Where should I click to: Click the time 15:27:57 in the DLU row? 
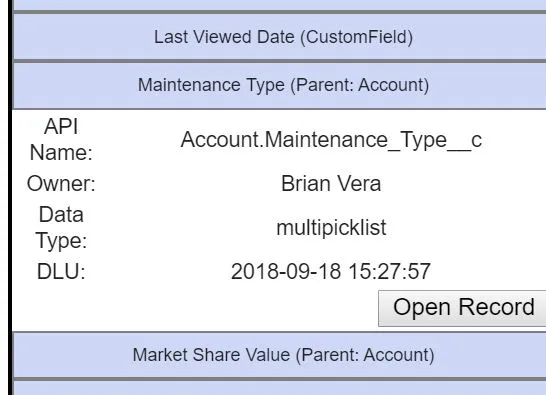click(x=389, y=271)
